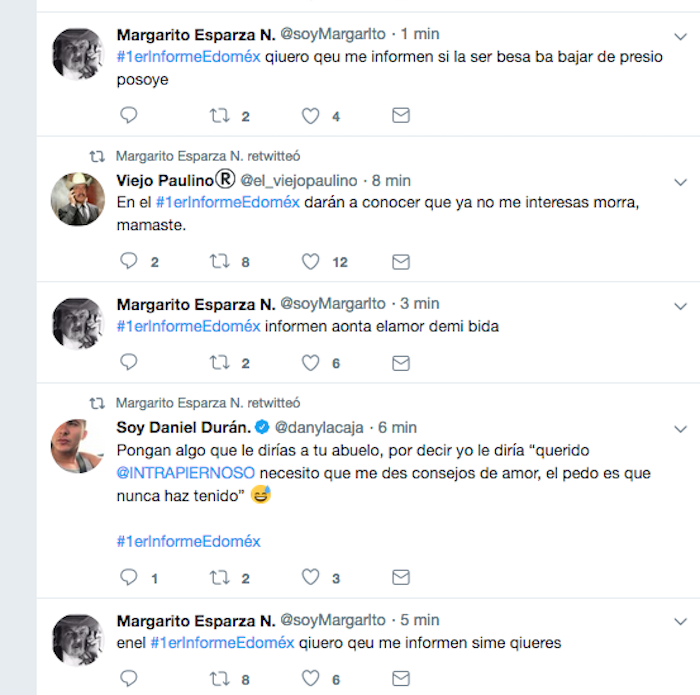Click the '8 min' timestamp on Paulino's tweet

click(x=391, y=181)
